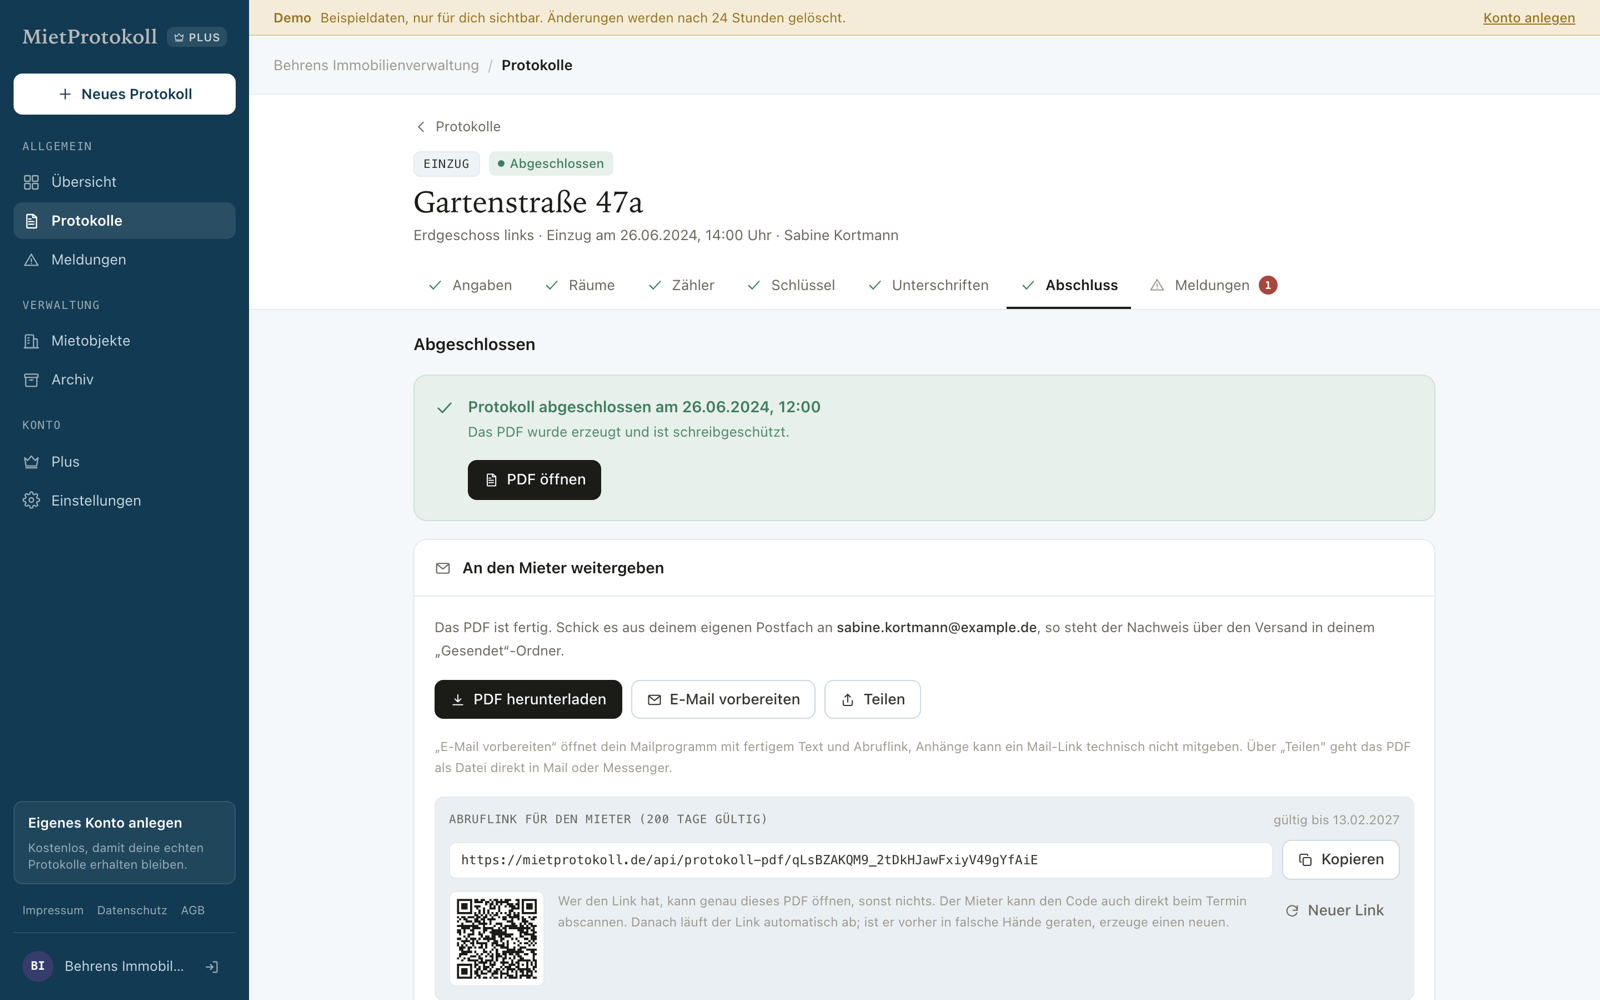Switch to the Schlüssel tab
1600x1000 pixels.
coord(791,285)
